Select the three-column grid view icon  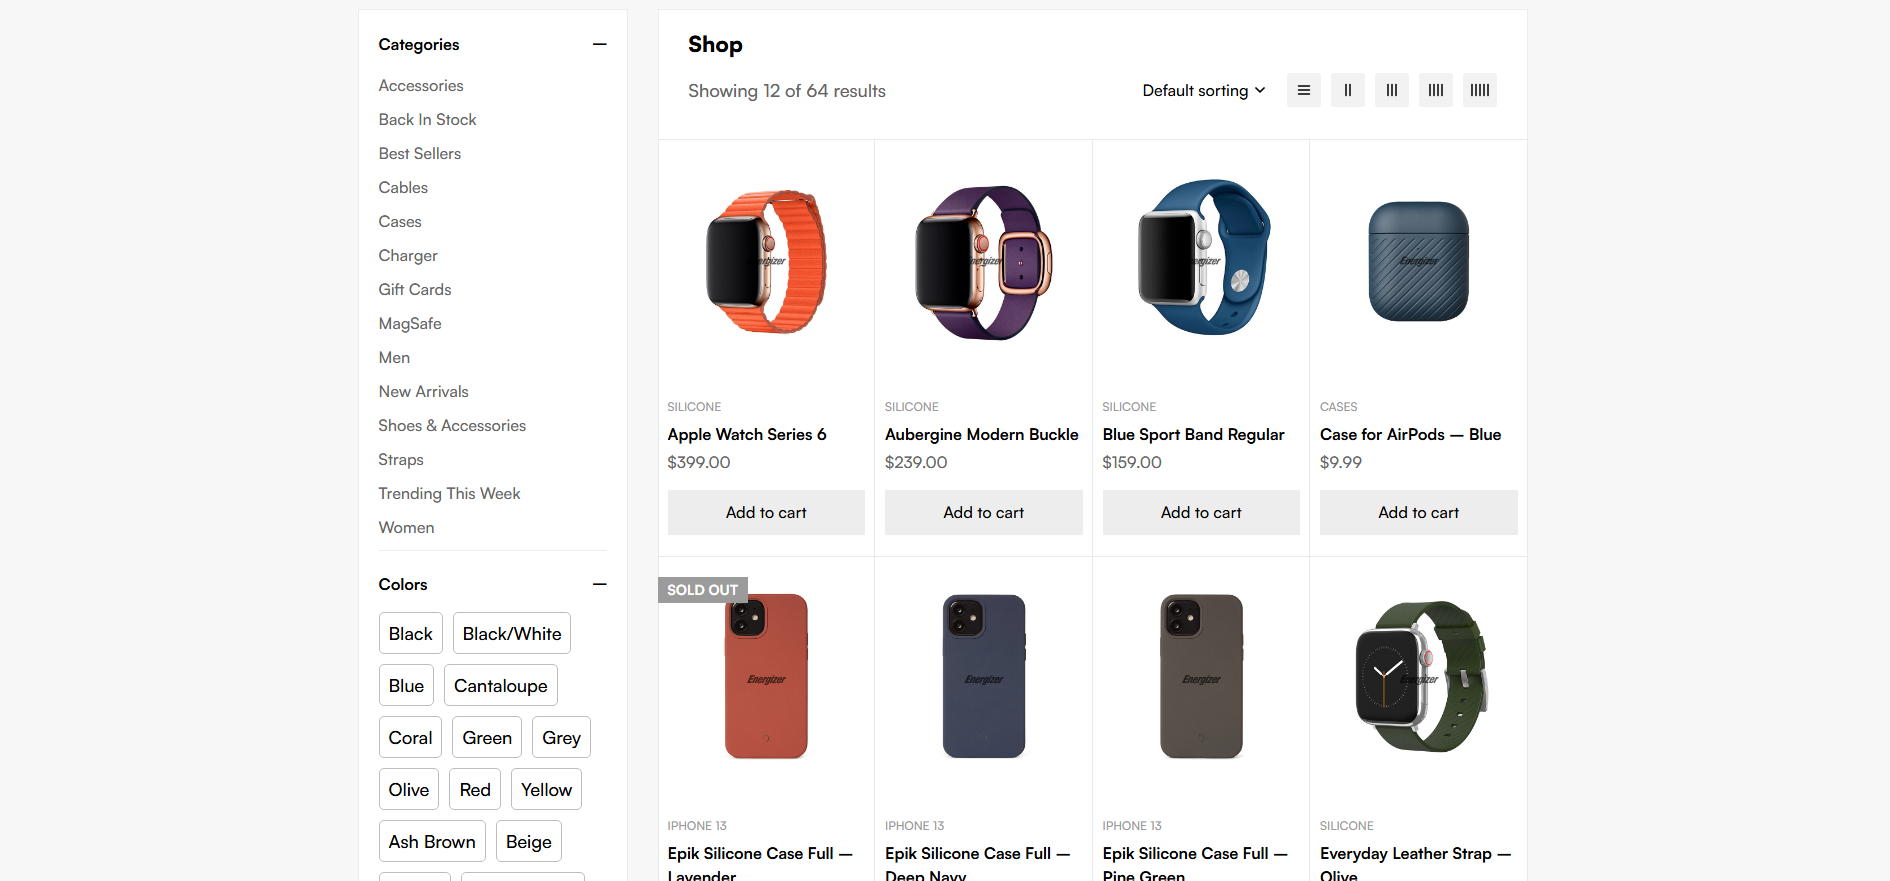click(x=1391, y=90)
